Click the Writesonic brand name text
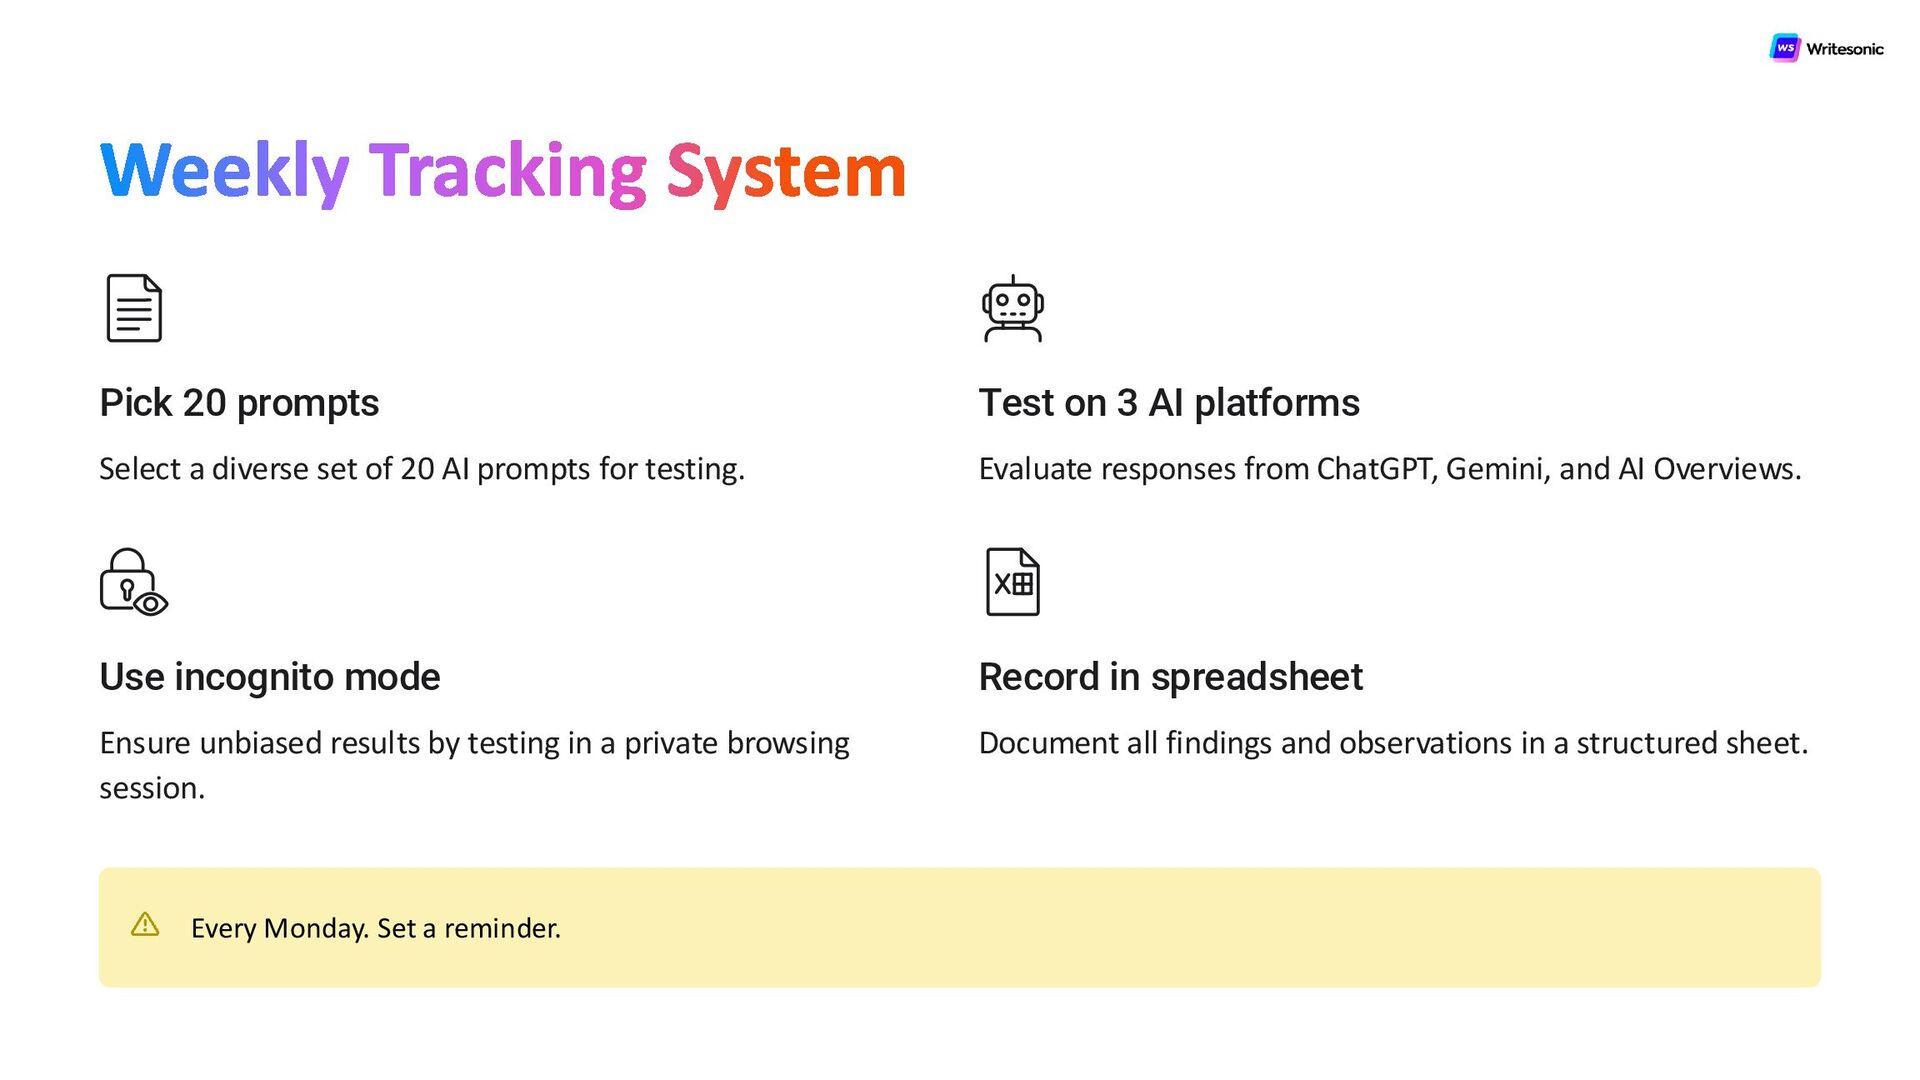Viewport: 1920px width, 1080px height. click(x=1844, y=49)
